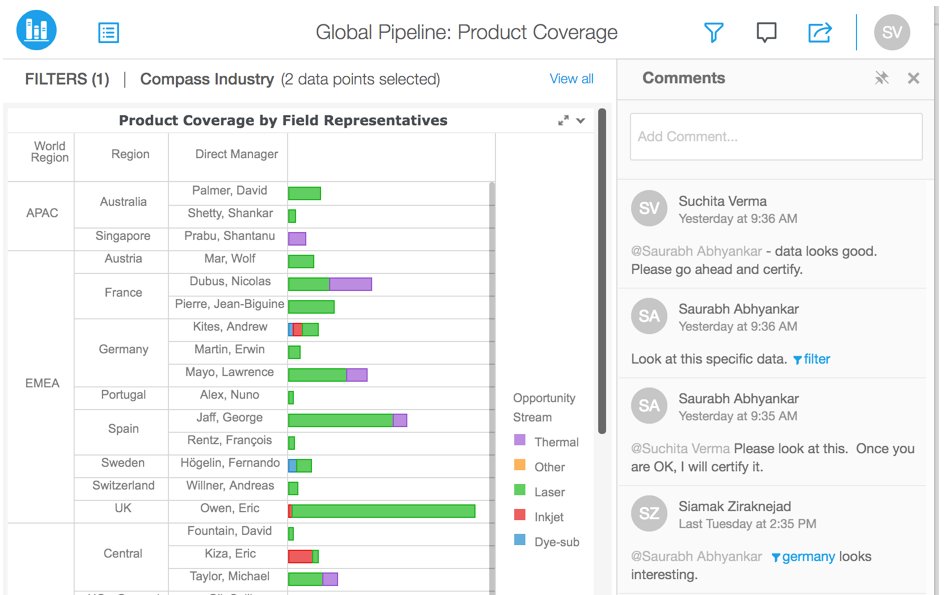The width and height of the screenshot is (944, 595).
Task: Click the World Region column header
Action: point(41,155)
